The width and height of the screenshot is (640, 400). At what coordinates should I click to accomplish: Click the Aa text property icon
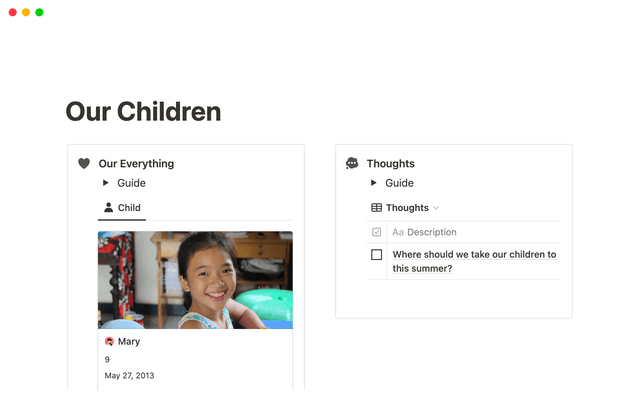pos(398,232)
